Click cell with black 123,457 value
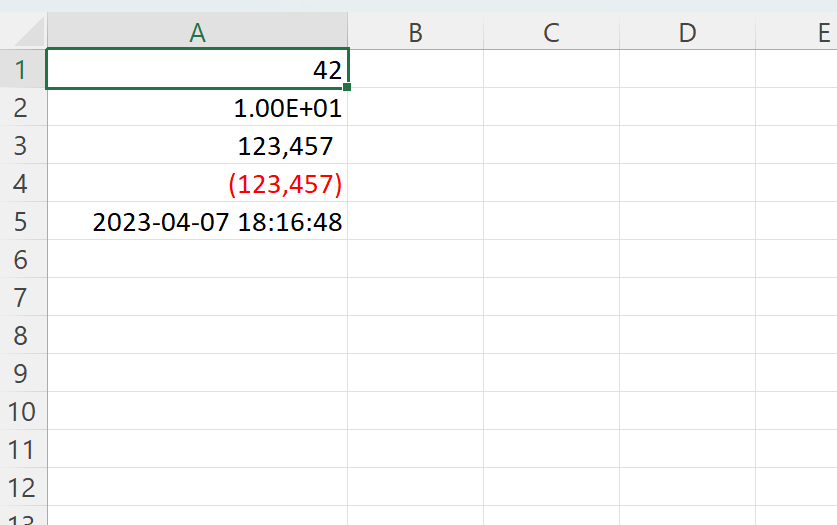The width and height of the screenshot is (837, 525). 197,146
